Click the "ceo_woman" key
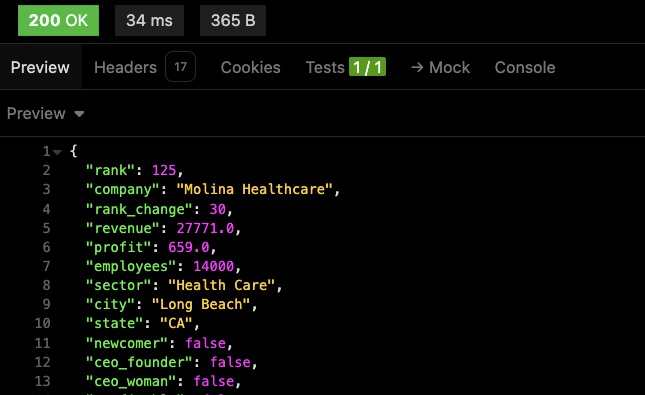Viewport: 645px width, 395px height. coord(131,381)
